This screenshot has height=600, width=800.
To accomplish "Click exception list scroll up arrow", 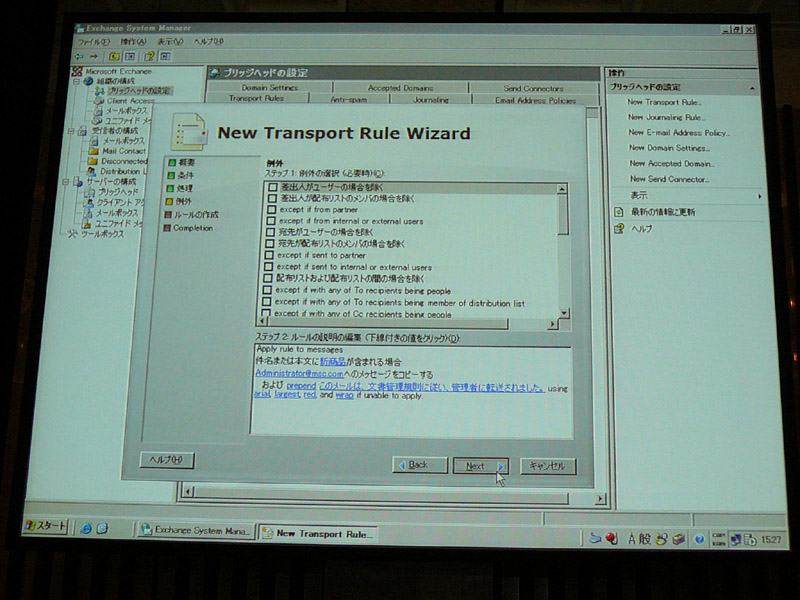I will [562, 189].
